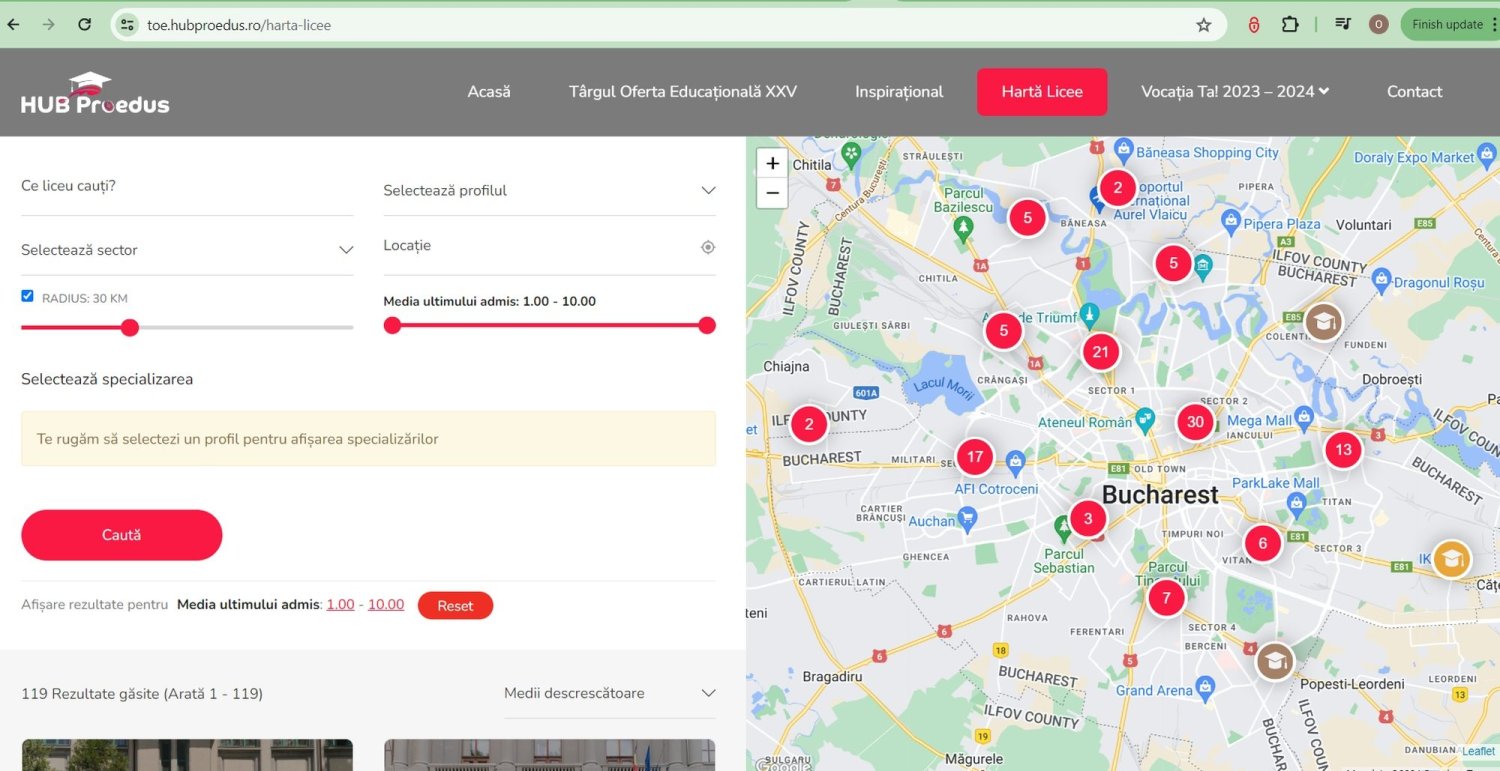This screenshot has height=771, width=1500.
Task: Open the map cluster marked 30
Action: 1195,422
